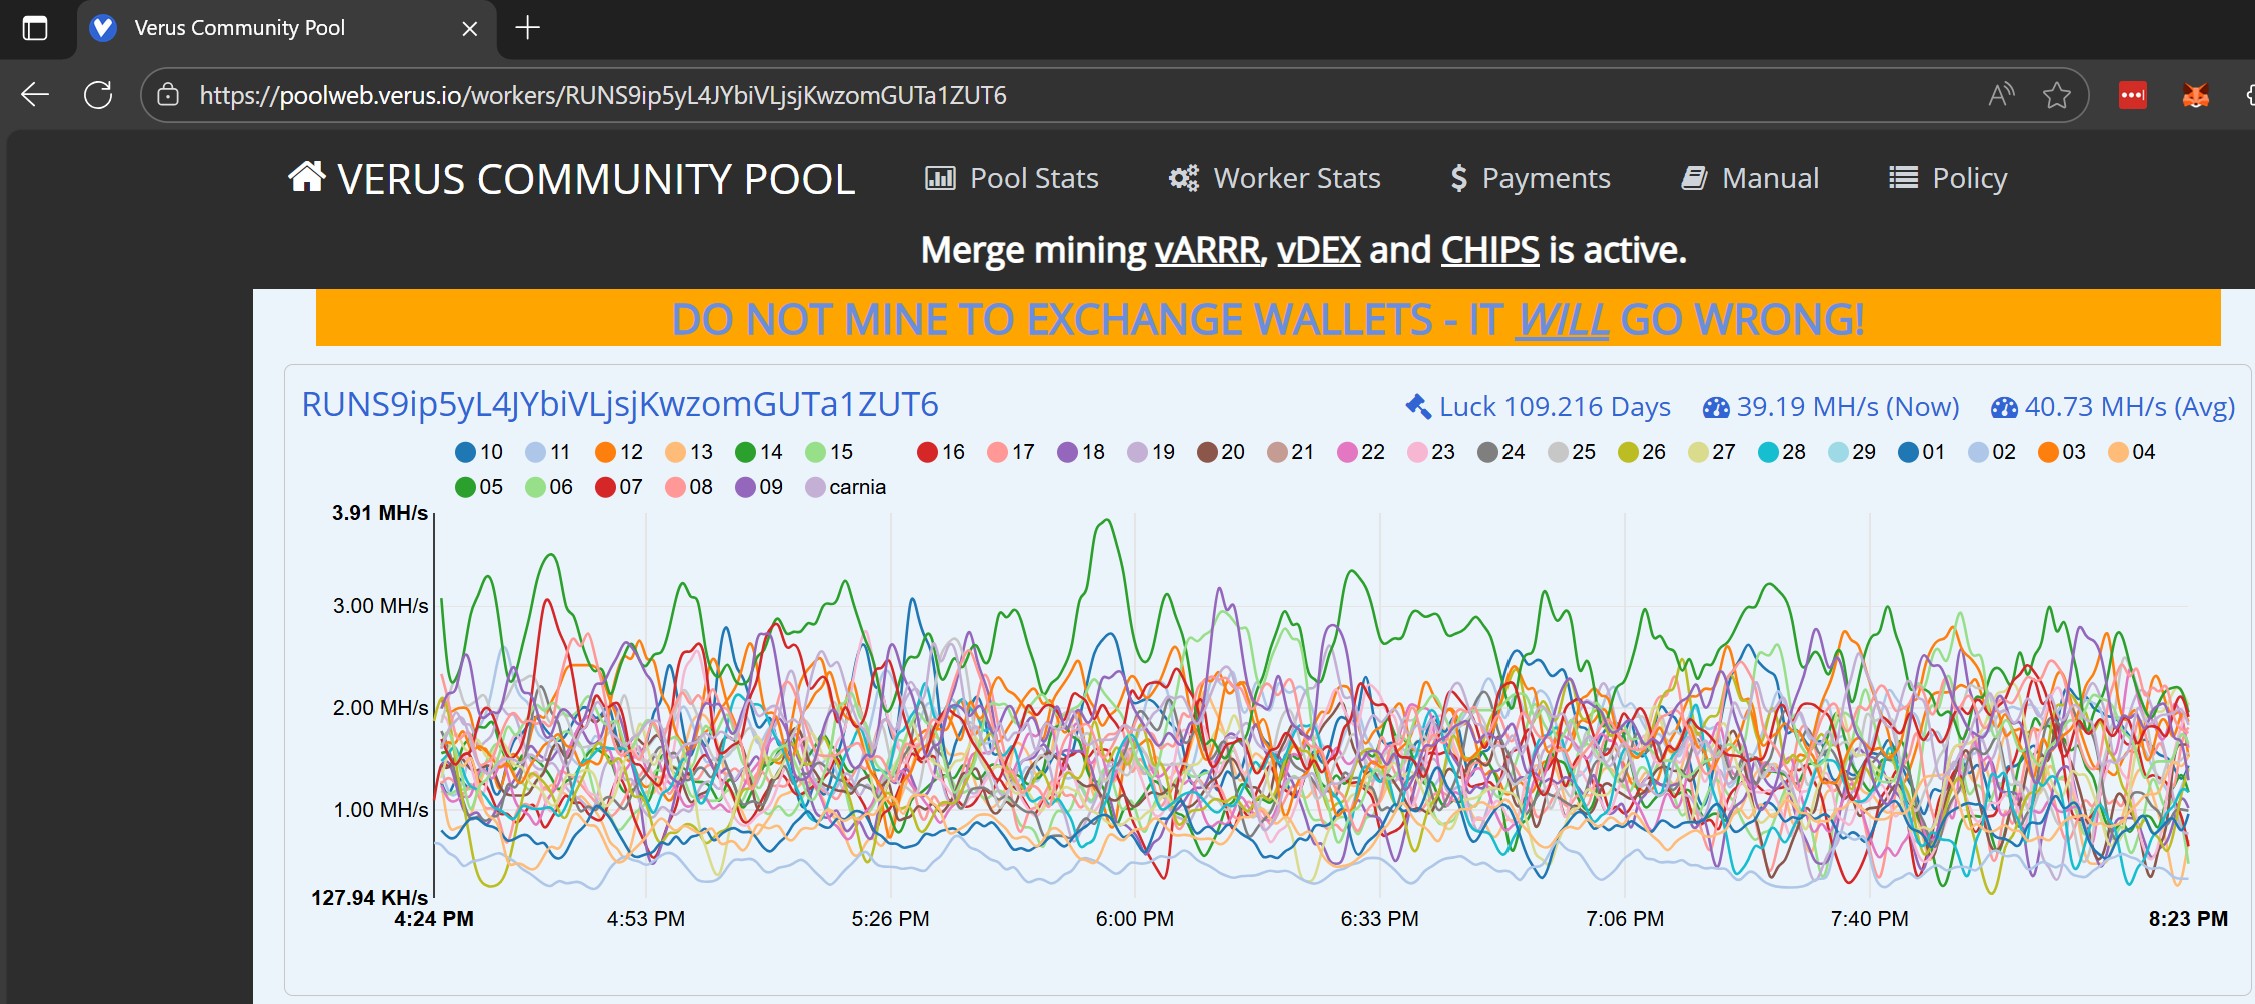Hide worker 28 series from legend
This screenshot has height=1004, width=2255.
pyautogui.click(x=1781, y=452)
